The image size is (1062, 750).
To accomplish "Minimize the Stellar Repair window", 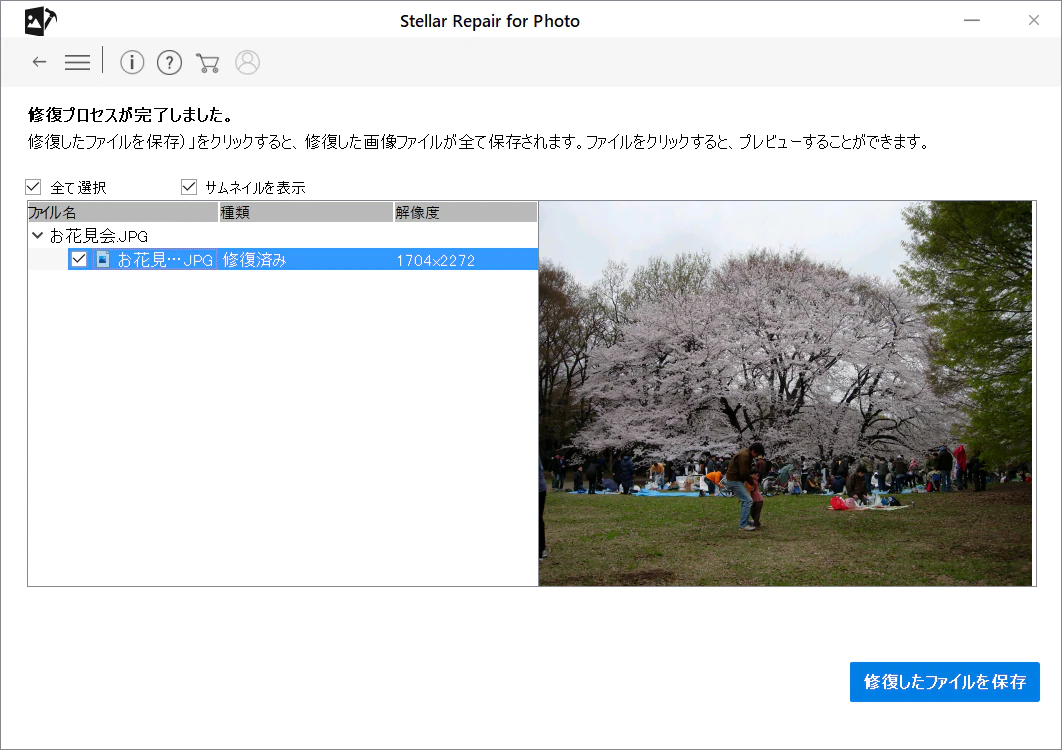I will 972,20.
